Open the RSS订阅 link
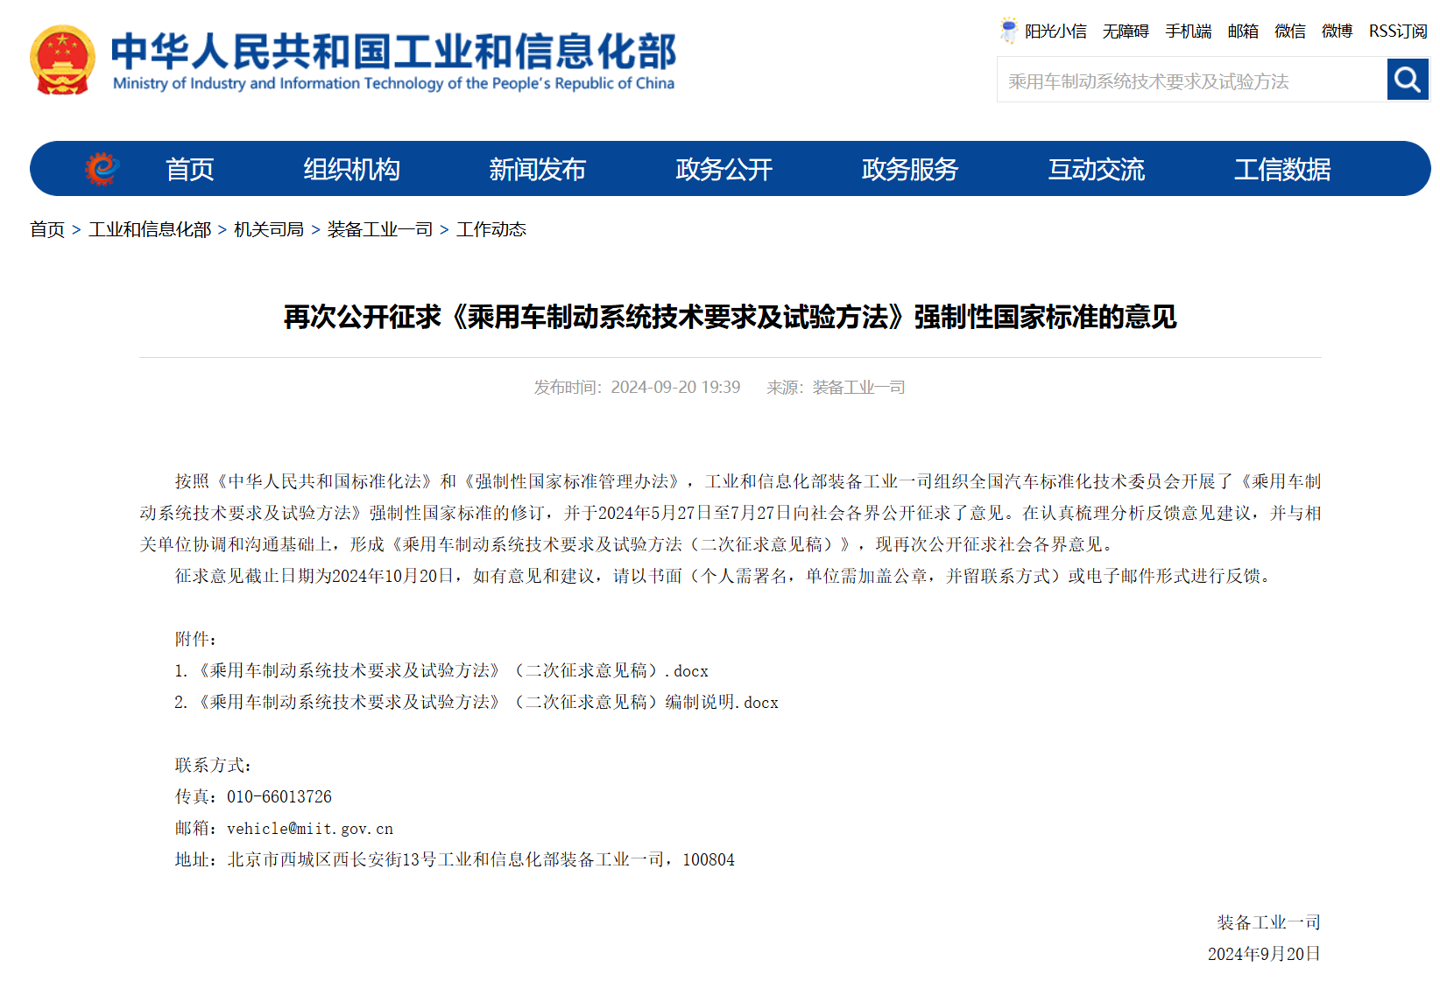 click(1398, 31)
